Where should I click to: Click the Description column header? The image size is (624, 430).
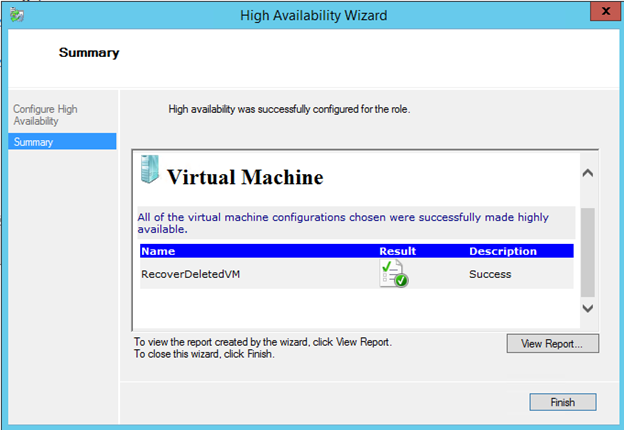point(502,251)
